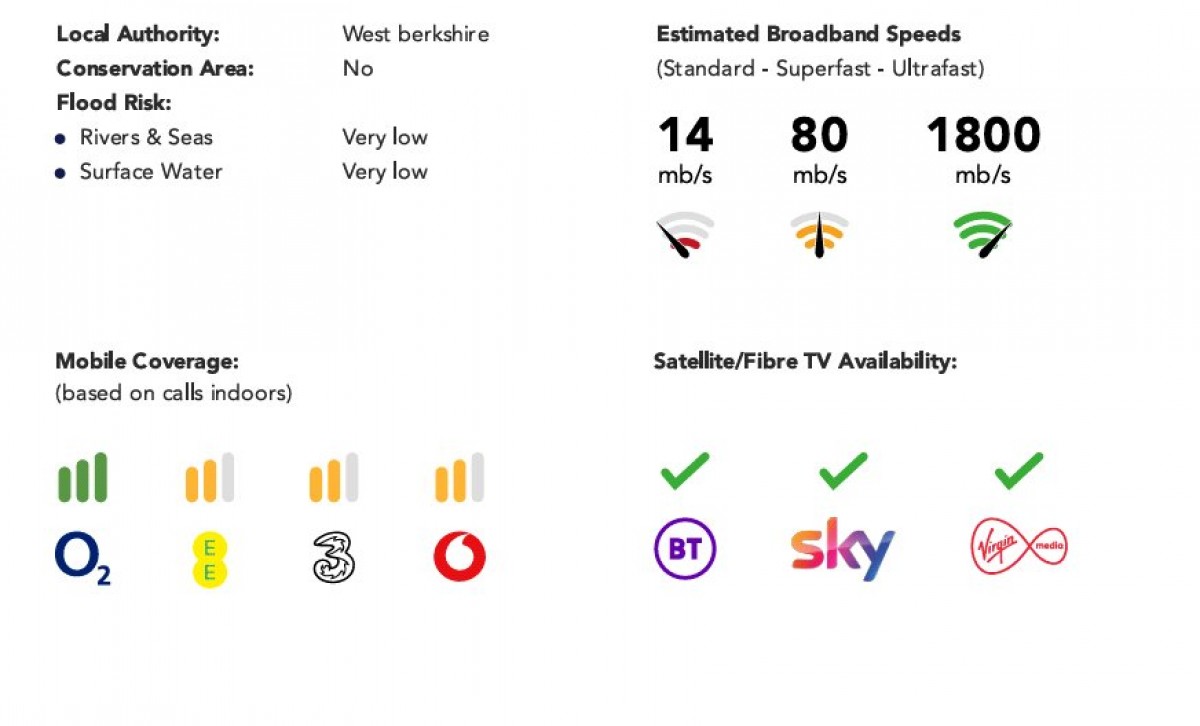Click the Estimated Broadband Speeds heading

pyautogui.click(x=808, y=34)
